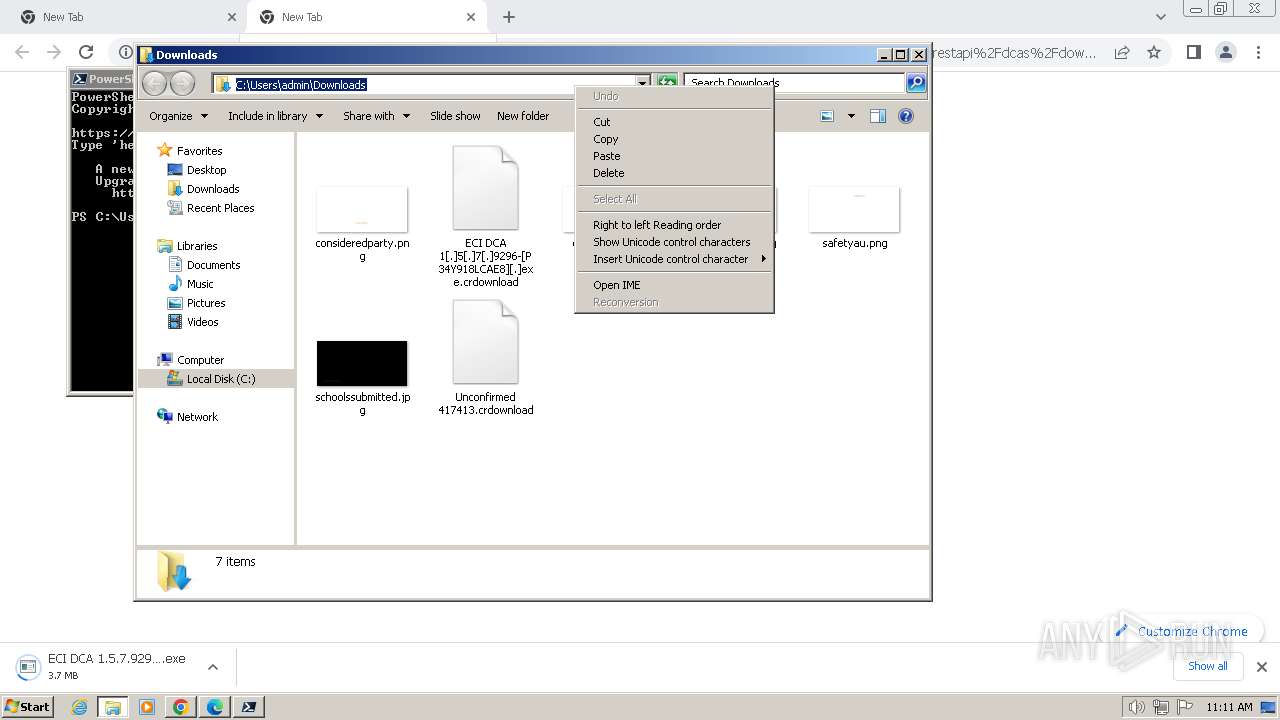Open Chrome tab search chevron

pyautogui.click(x=1160, y=17)
